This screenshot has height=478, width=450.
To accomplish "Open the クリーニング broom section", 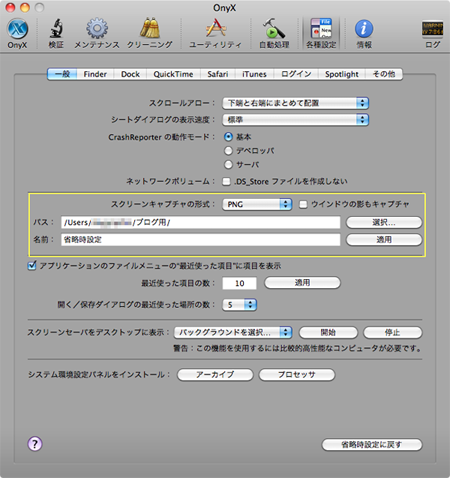I will 149,33.
